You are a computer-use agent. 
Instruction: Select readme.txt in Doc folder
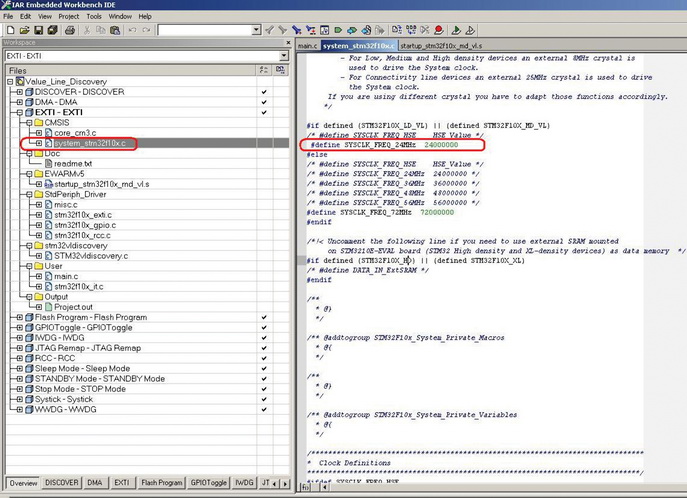pos(73,164)
